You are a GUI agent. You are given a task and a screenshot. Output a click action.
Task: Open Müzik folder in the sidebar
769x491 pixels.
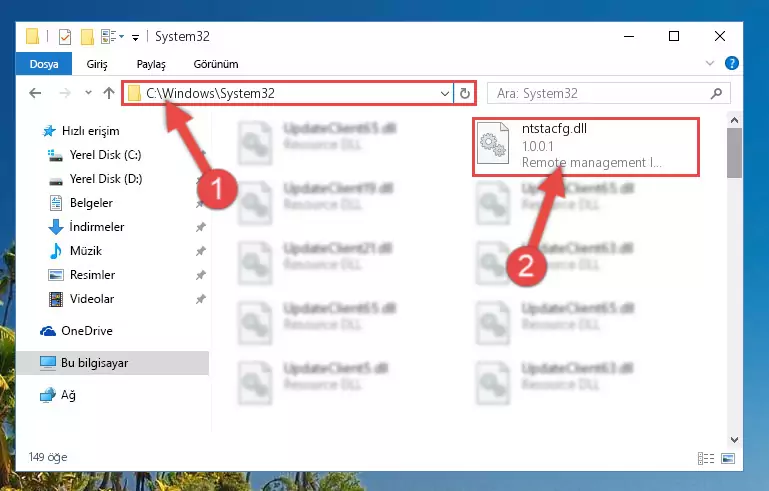pos(86,251)
